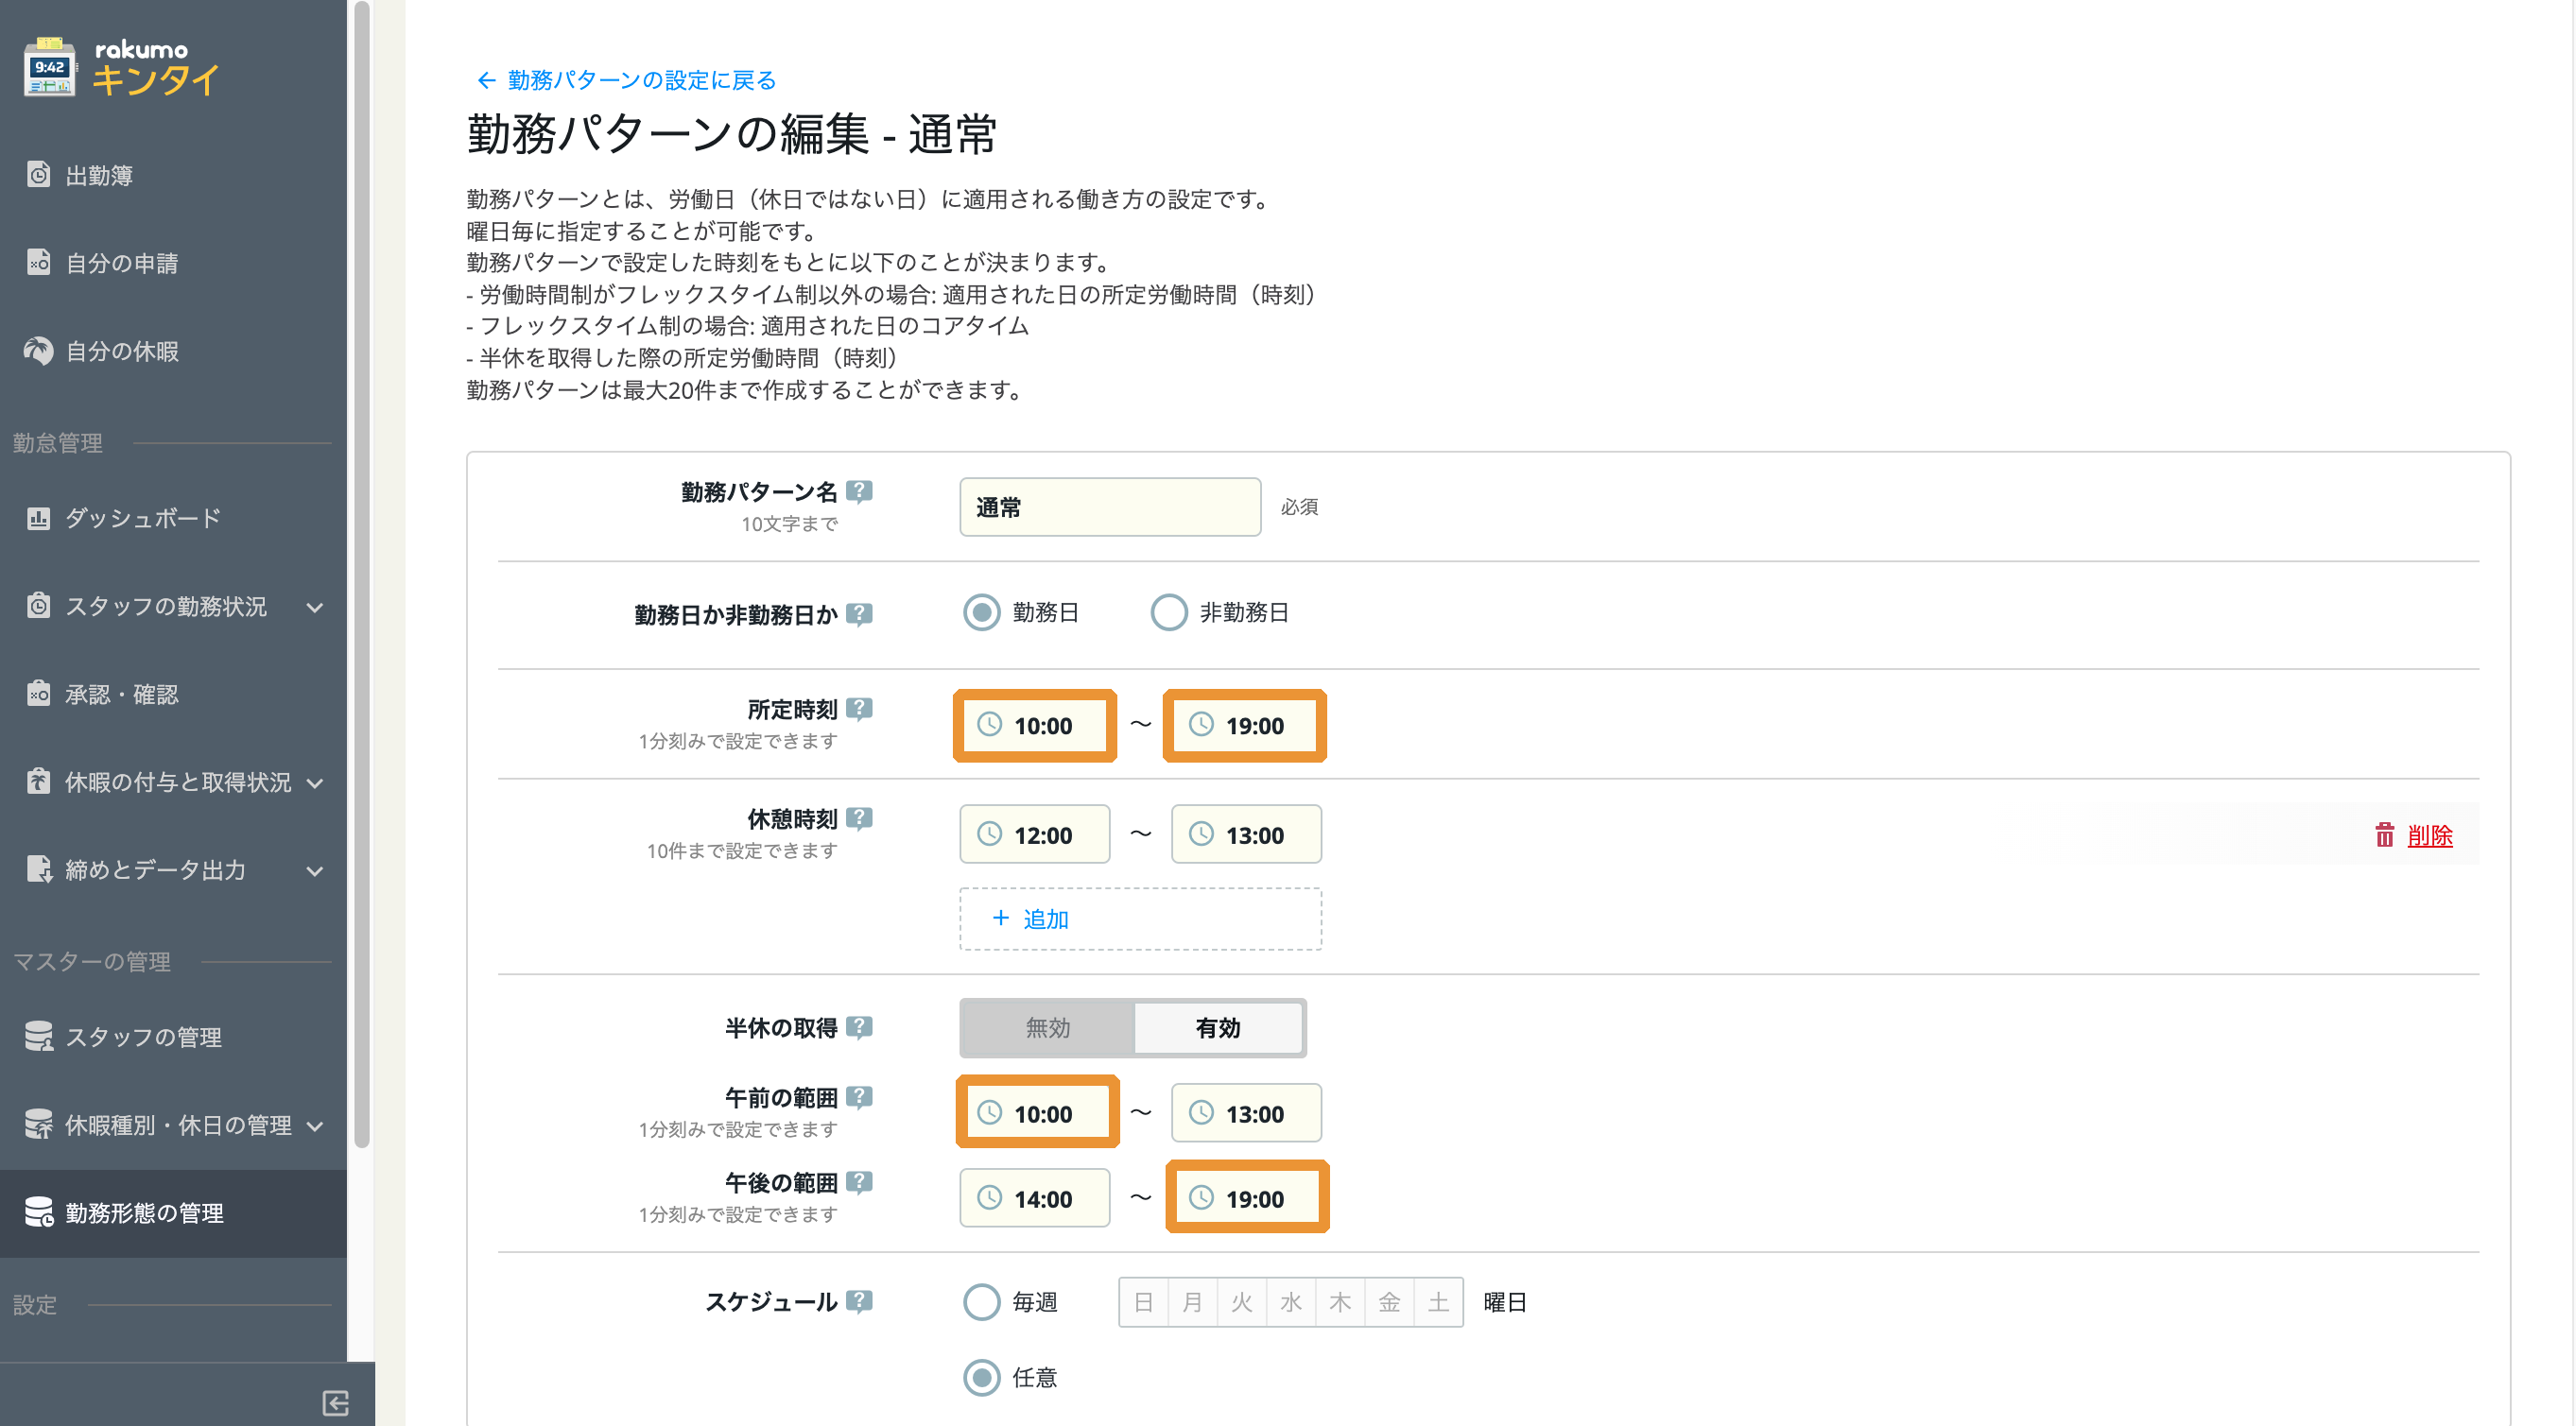Open 午後の範囲 start time 14:00
This screenshot has height=1426, width=2576.
click(1034, 1198)
